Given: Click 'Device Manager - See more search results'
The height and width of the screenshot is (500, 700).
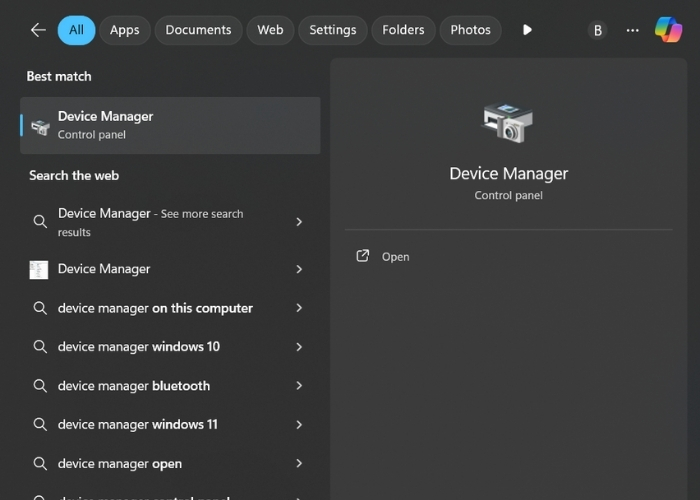Looking at the screenshot, I should pos(150,222).
